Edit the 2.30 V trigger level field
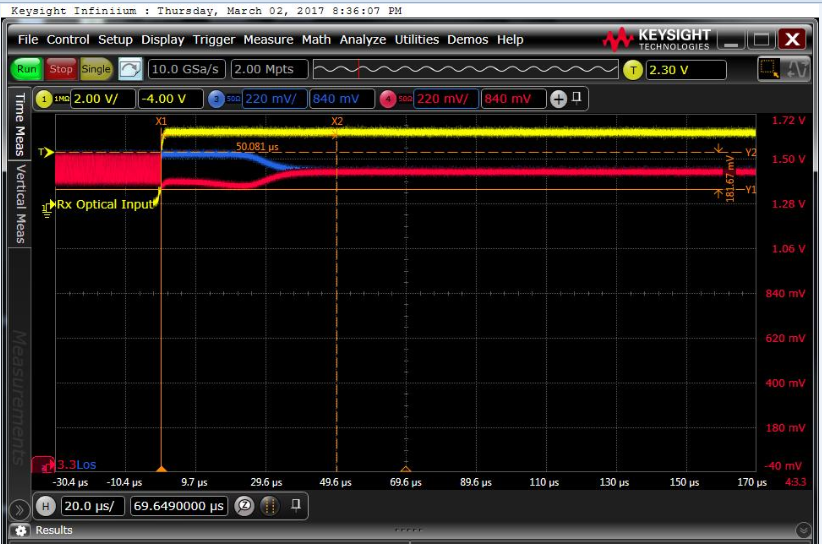The height and width of the screenshot is (544, 822). (x=686, y=70)
